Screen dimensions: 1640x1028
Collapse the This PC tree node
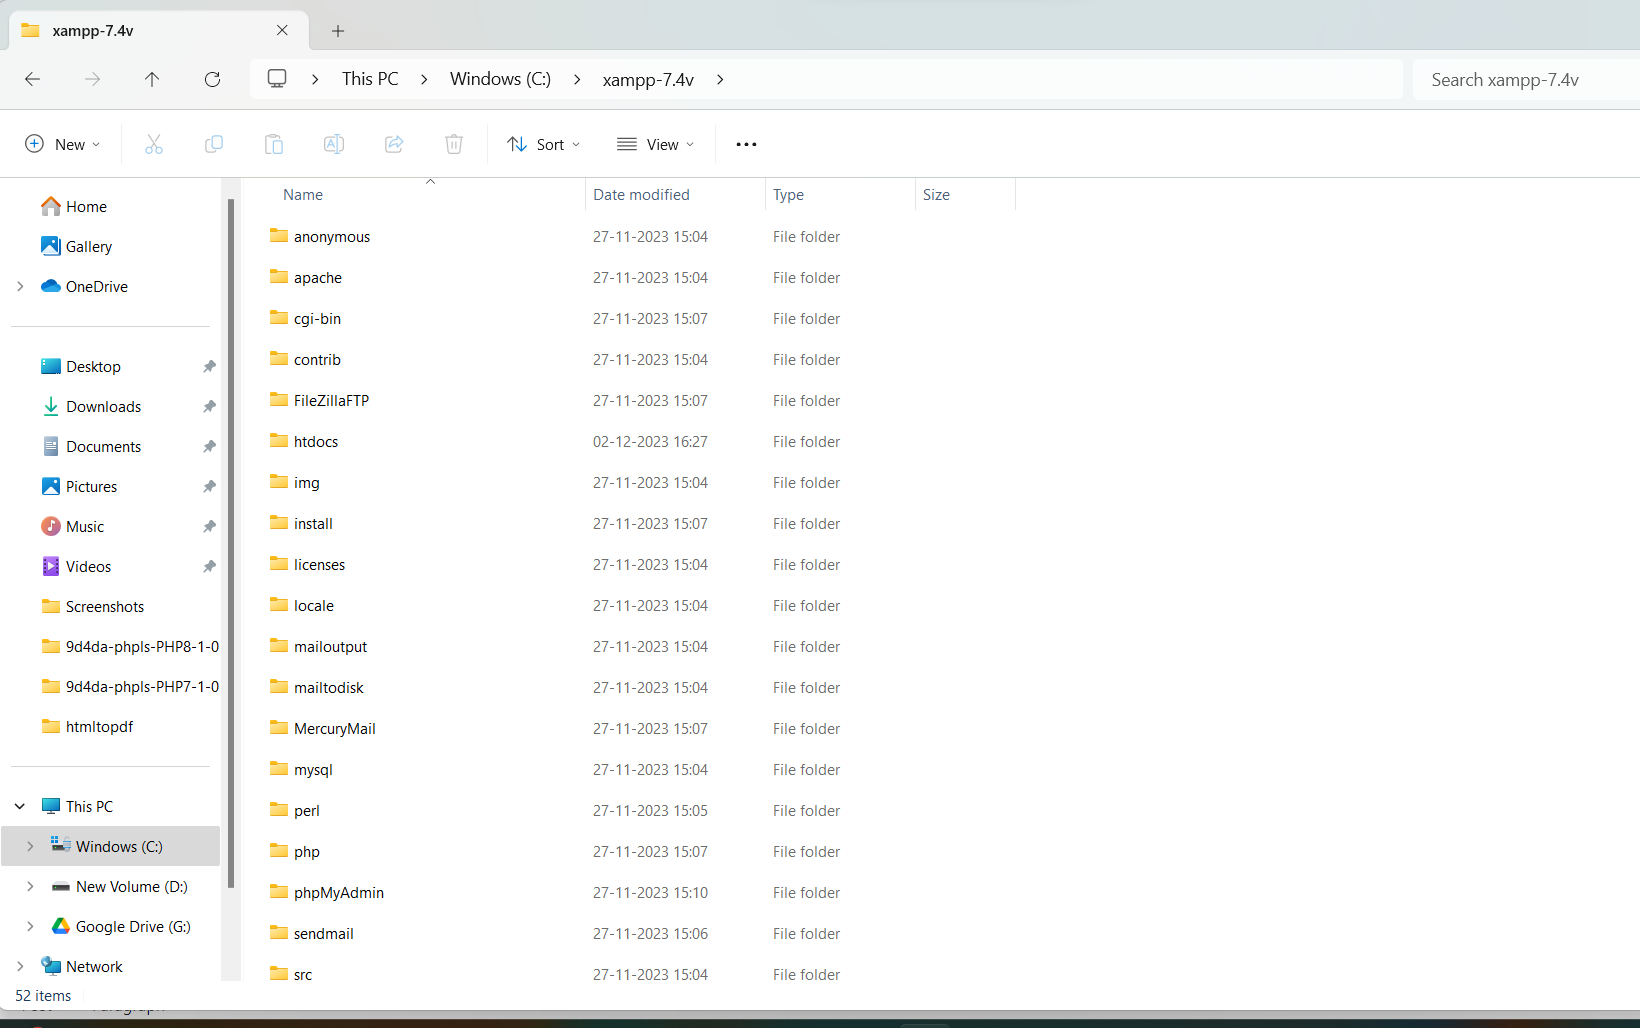click(20, 806)
